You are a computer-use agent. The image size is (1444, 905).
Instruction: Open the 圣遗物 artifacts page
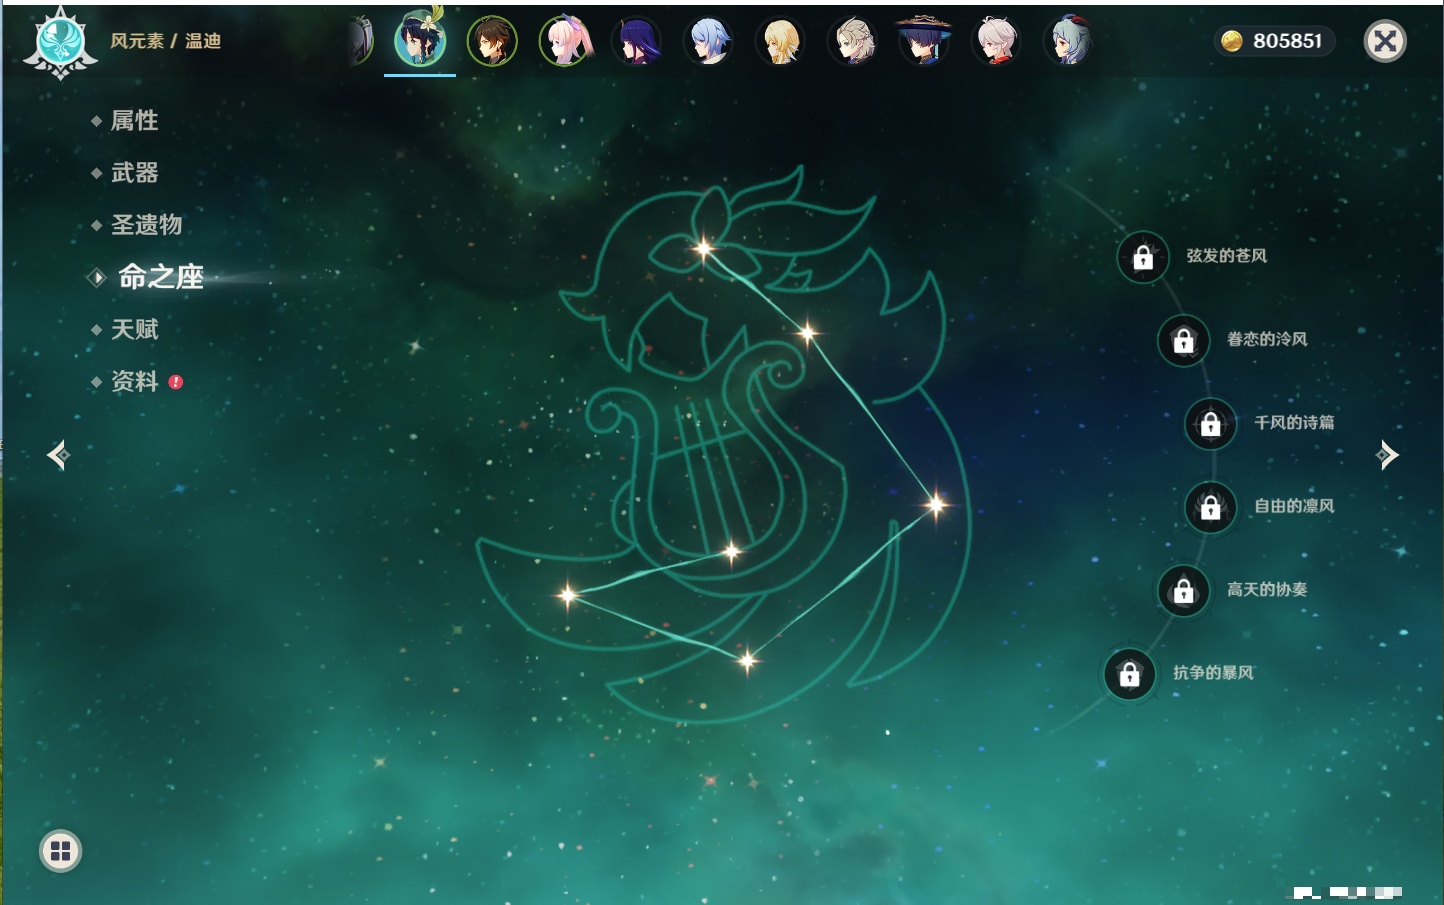click(146, 225)
